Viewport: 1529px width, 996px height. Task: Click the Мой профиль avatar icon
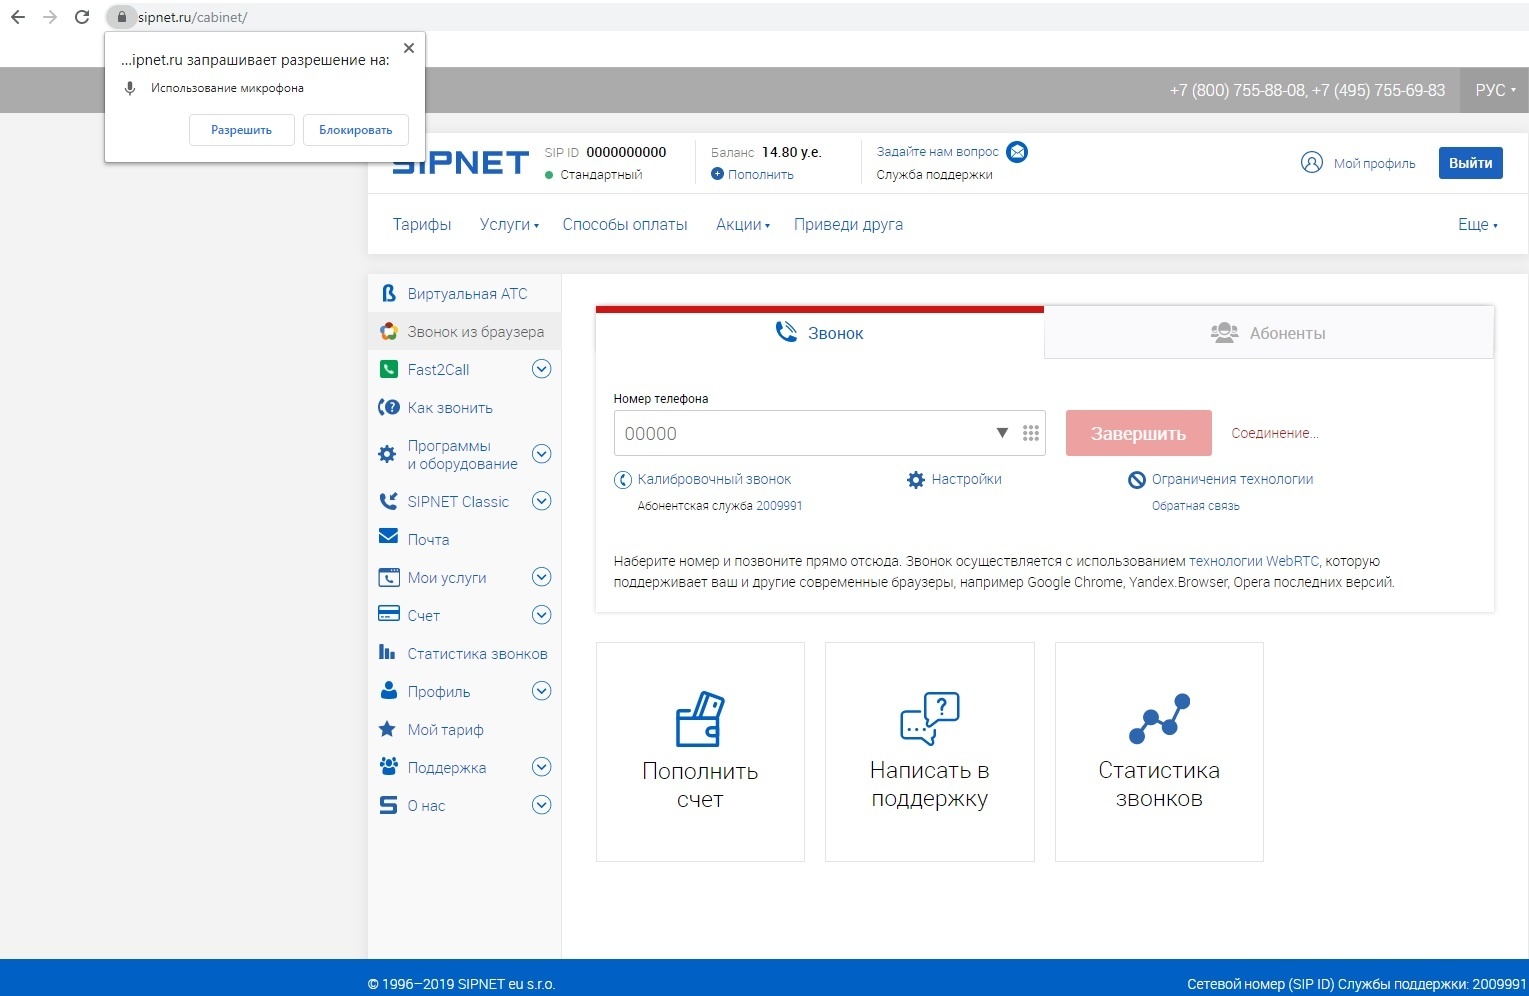coord(1311,162)
